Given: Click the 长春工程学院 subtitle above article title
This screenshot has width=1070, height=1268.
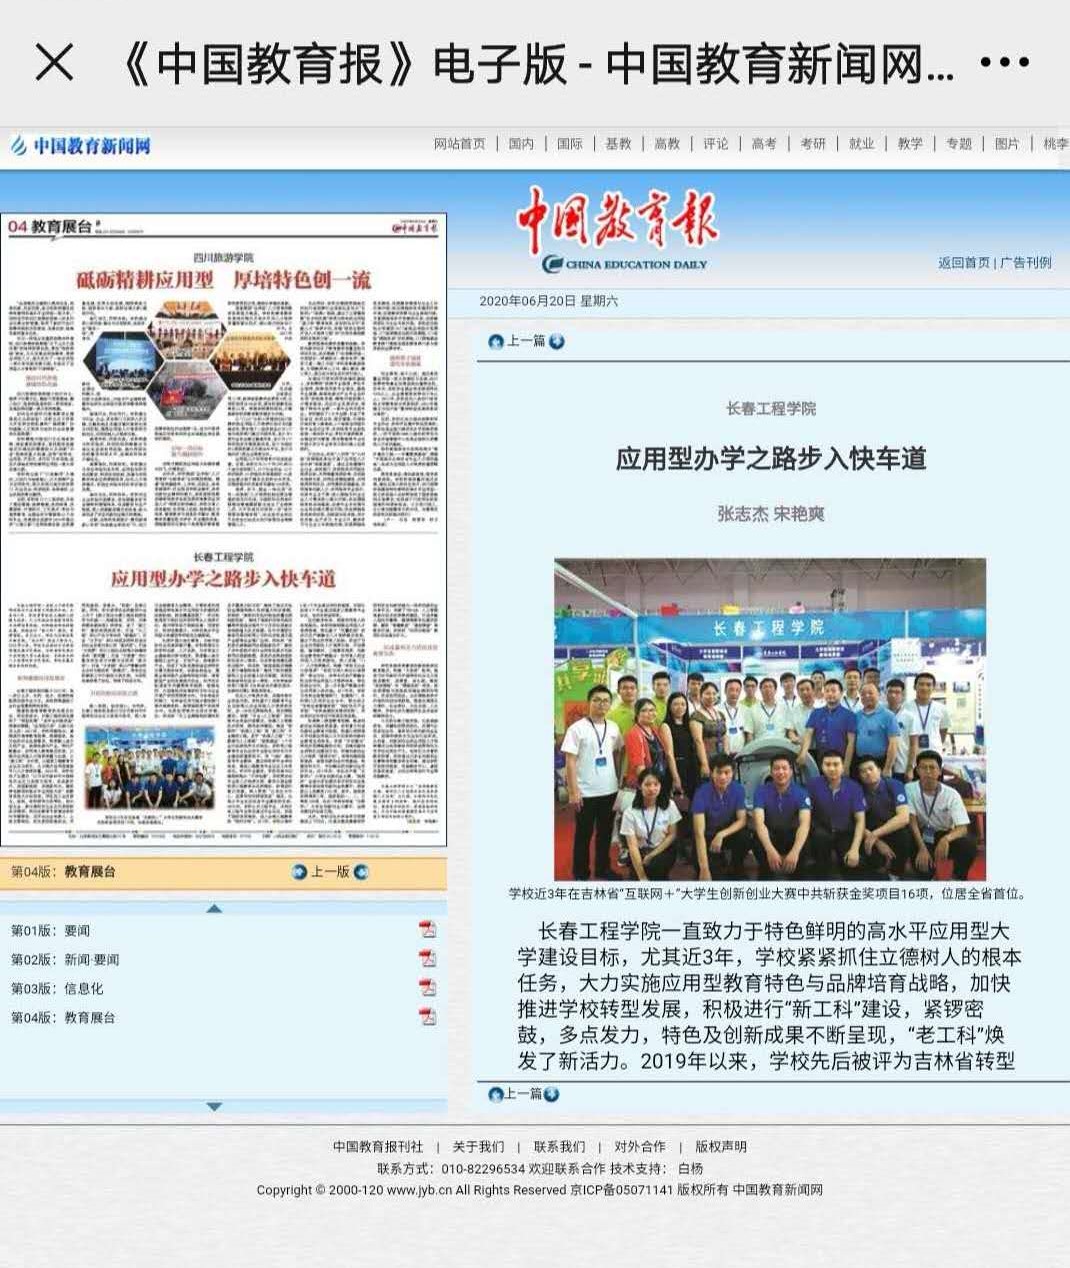Looking at the screenshot, I should coord(771,409).
